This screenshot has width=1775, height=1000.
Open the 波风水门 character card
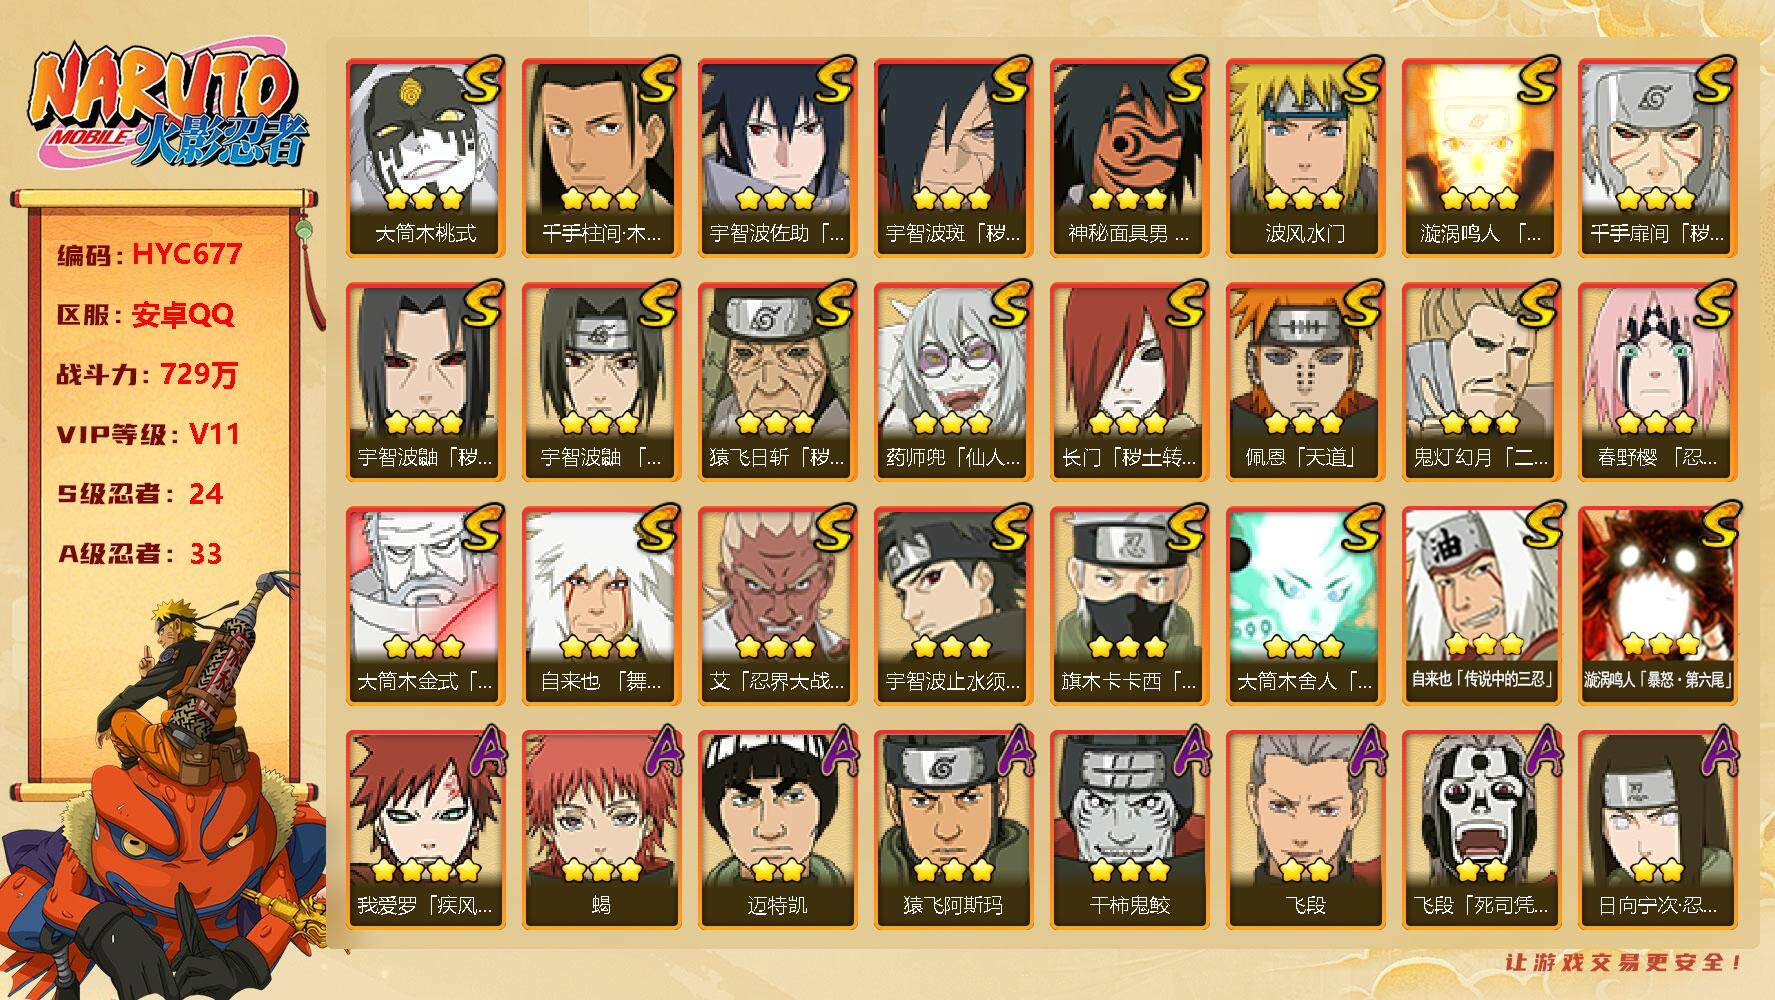[x=1305, y=158]
